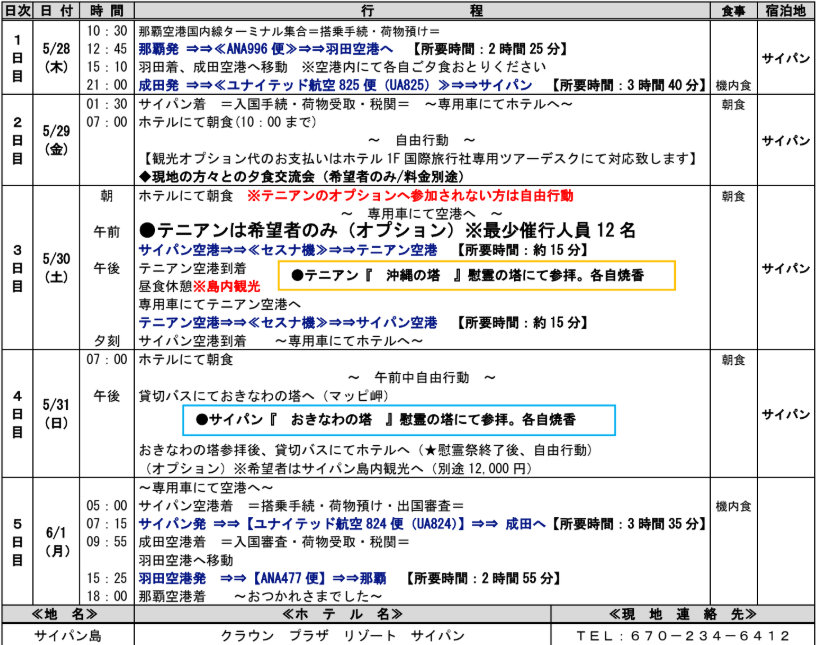The width and height of the screenshot is (816, 645).
Task: Click the テニアン空港 to サイパン空港 Cessna line
Action: pos(288,323)
